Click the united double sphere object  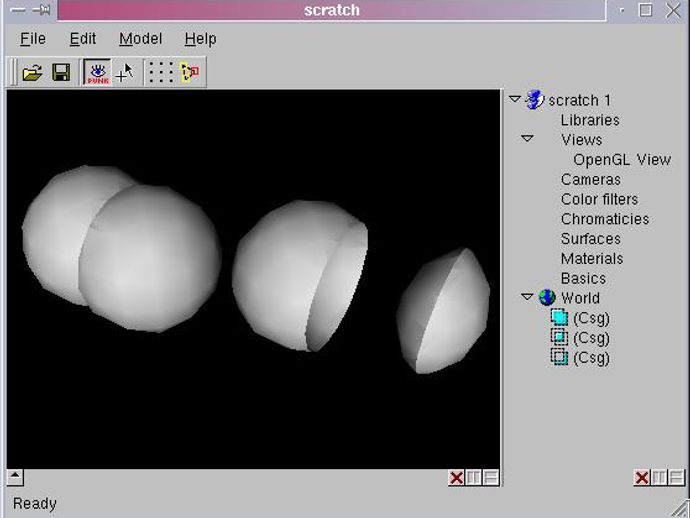(x=121, y=249)
